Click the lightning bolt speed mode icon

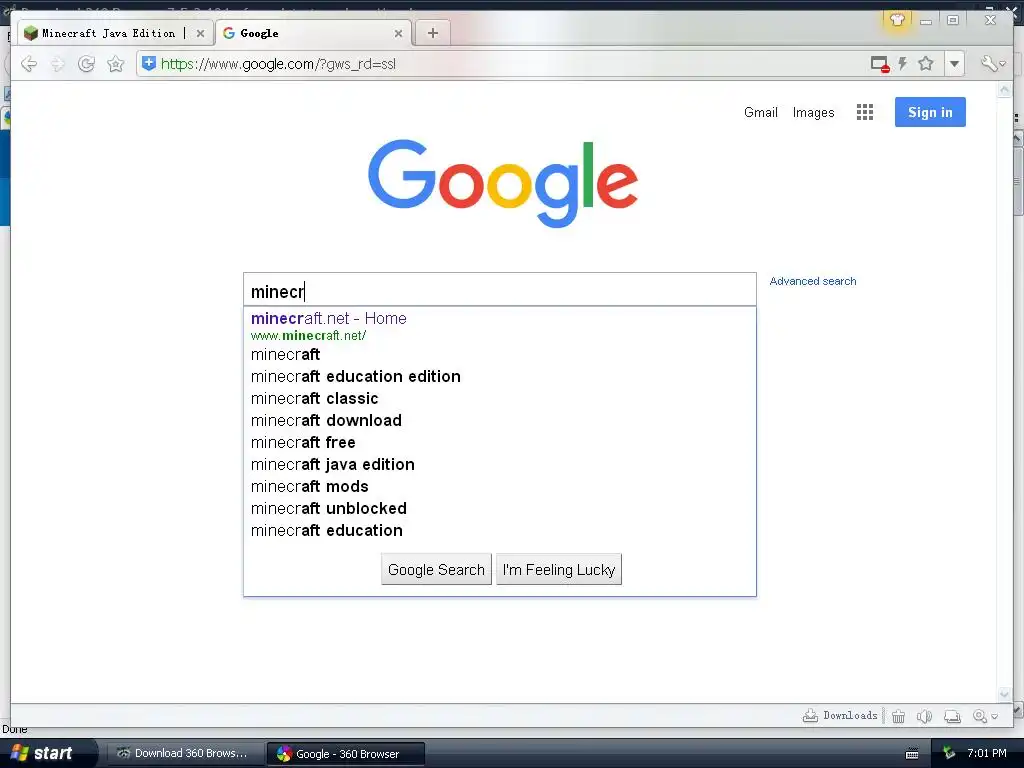click(903, 63)
